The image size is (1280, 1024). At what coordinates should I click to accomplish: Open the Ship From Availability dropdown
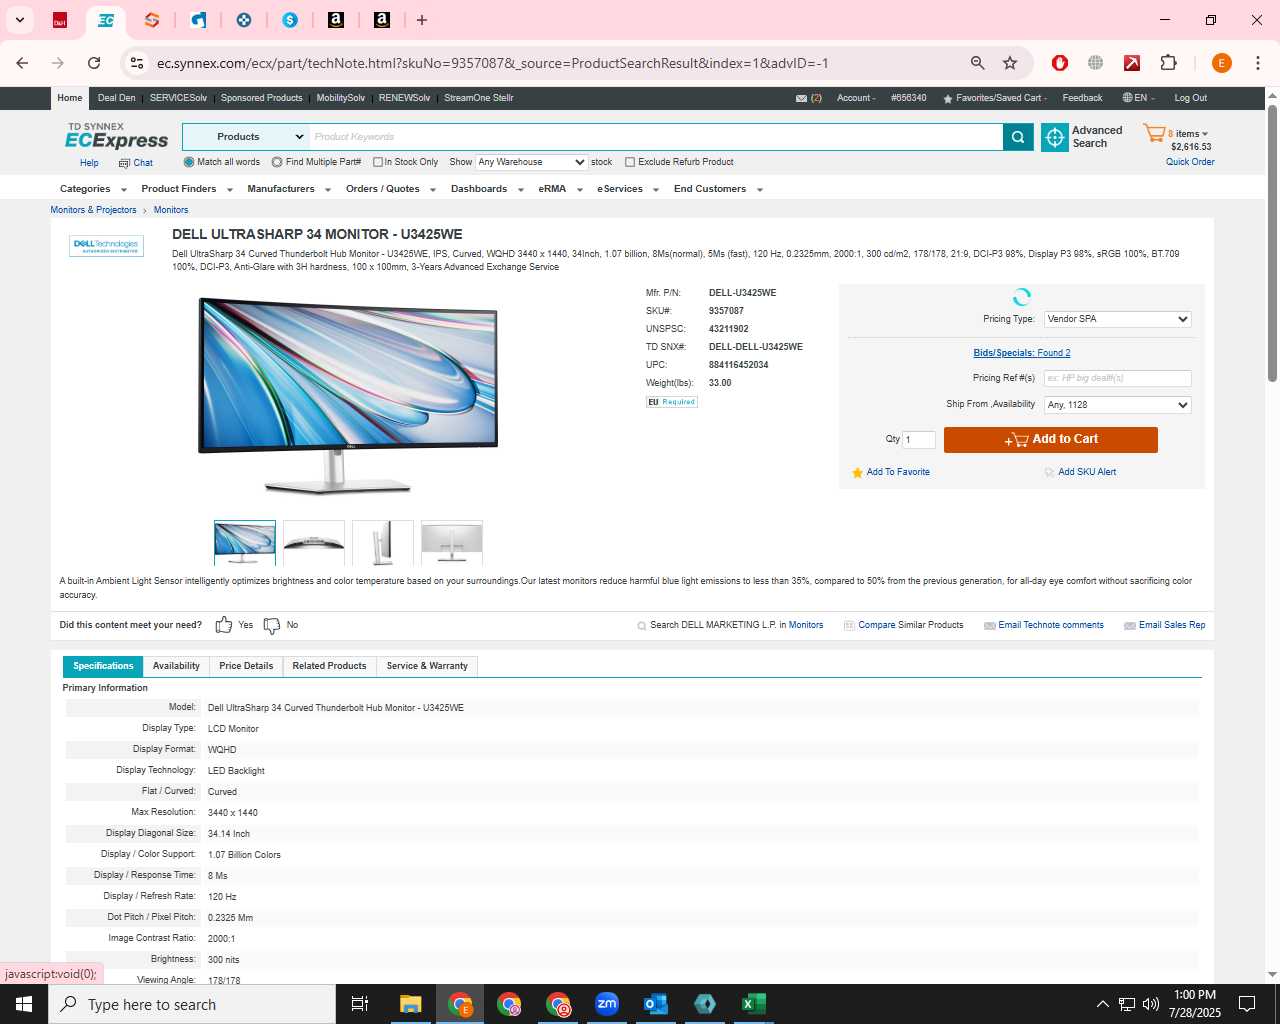pyautogui.click(x=1117, y=405)
